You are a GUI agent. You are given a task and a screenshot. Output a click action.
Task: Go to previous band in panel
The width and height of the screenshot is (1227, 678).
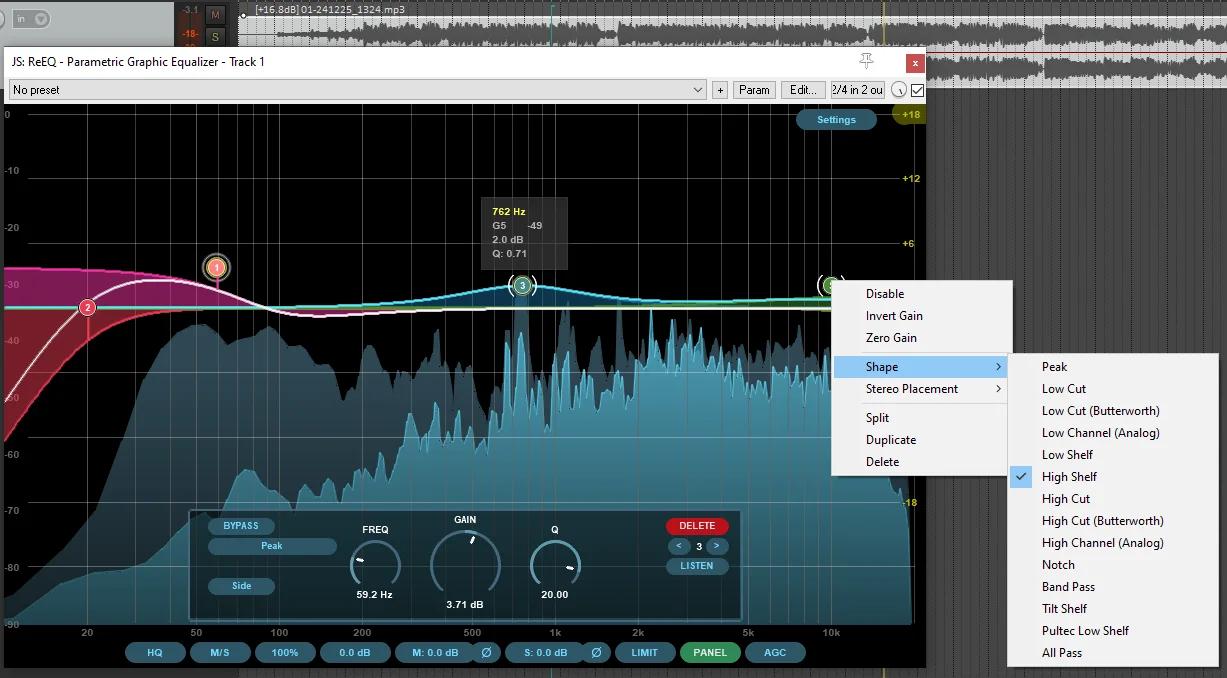tap(679, 546)
